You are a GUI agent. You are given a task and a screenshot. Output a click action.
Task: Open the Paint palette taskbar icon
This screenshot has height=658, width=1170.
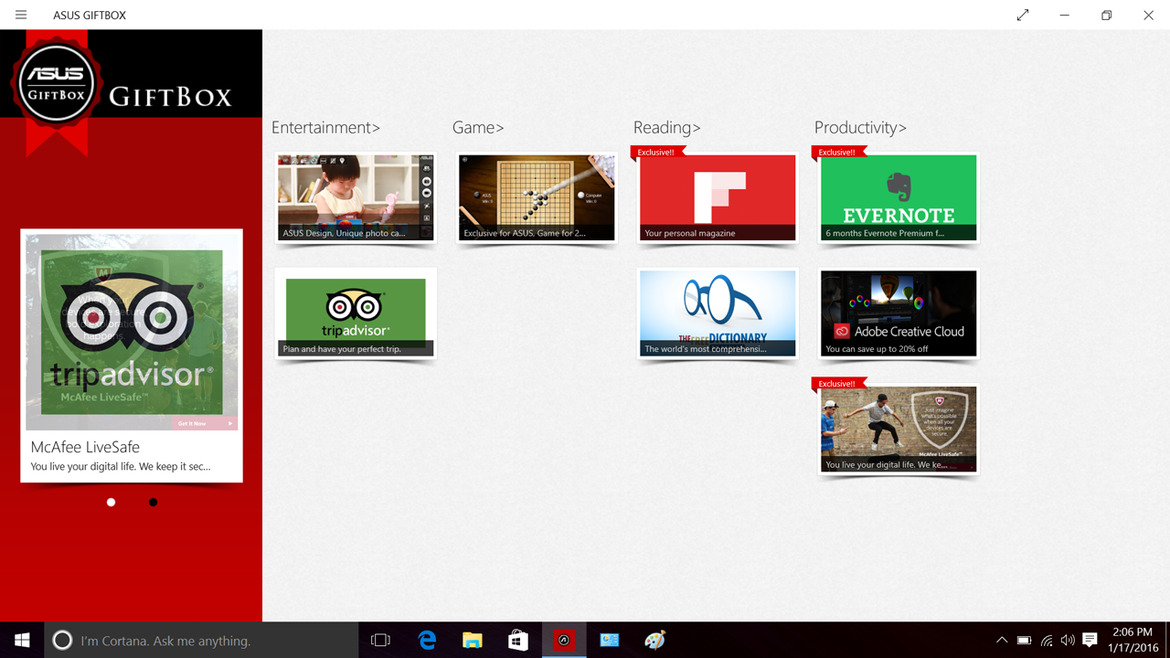[655, 640]
